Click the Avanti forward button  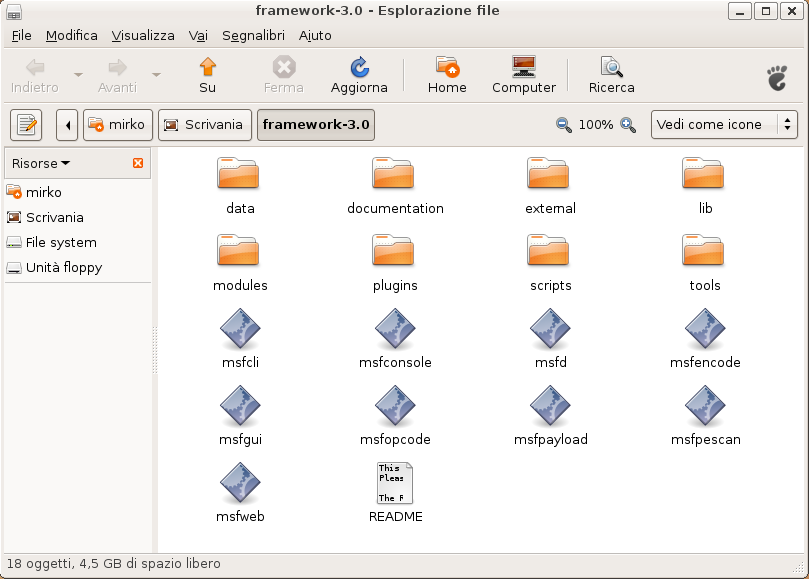(x=117, y=75)
